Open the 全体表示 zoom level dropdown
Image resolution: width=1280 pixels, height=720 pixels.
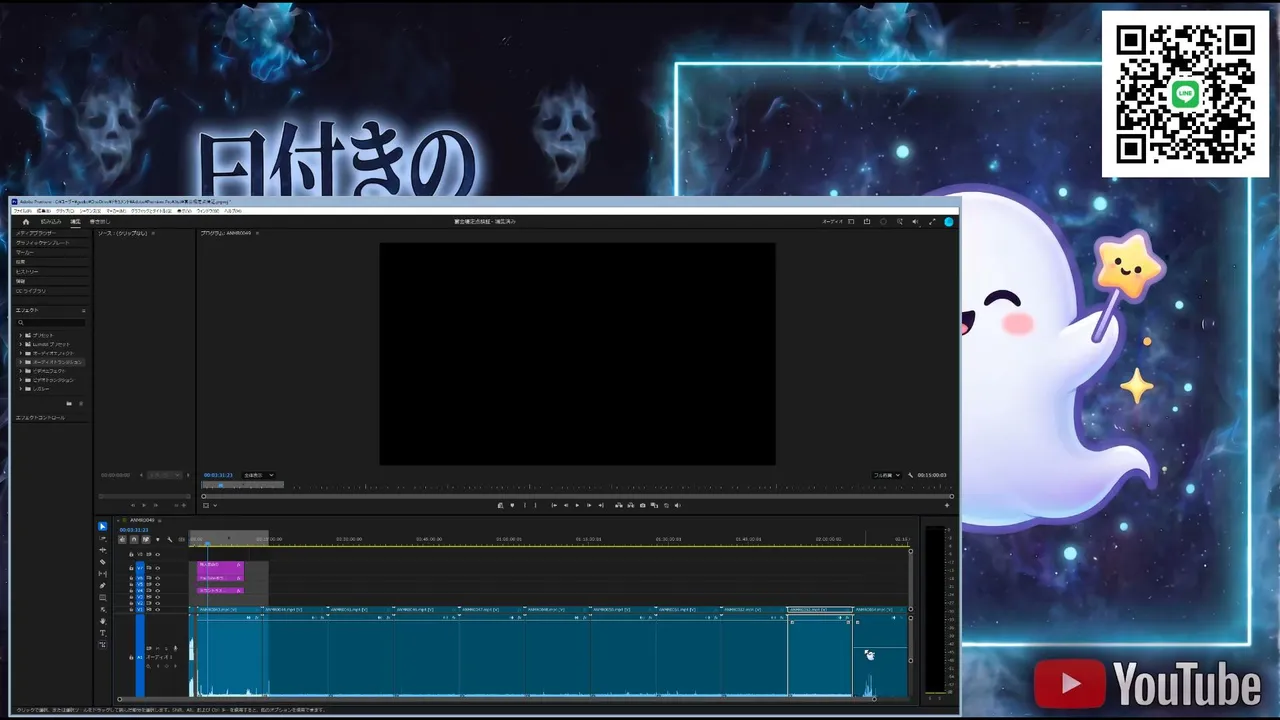pyautogui.click(x=258, y=475)
